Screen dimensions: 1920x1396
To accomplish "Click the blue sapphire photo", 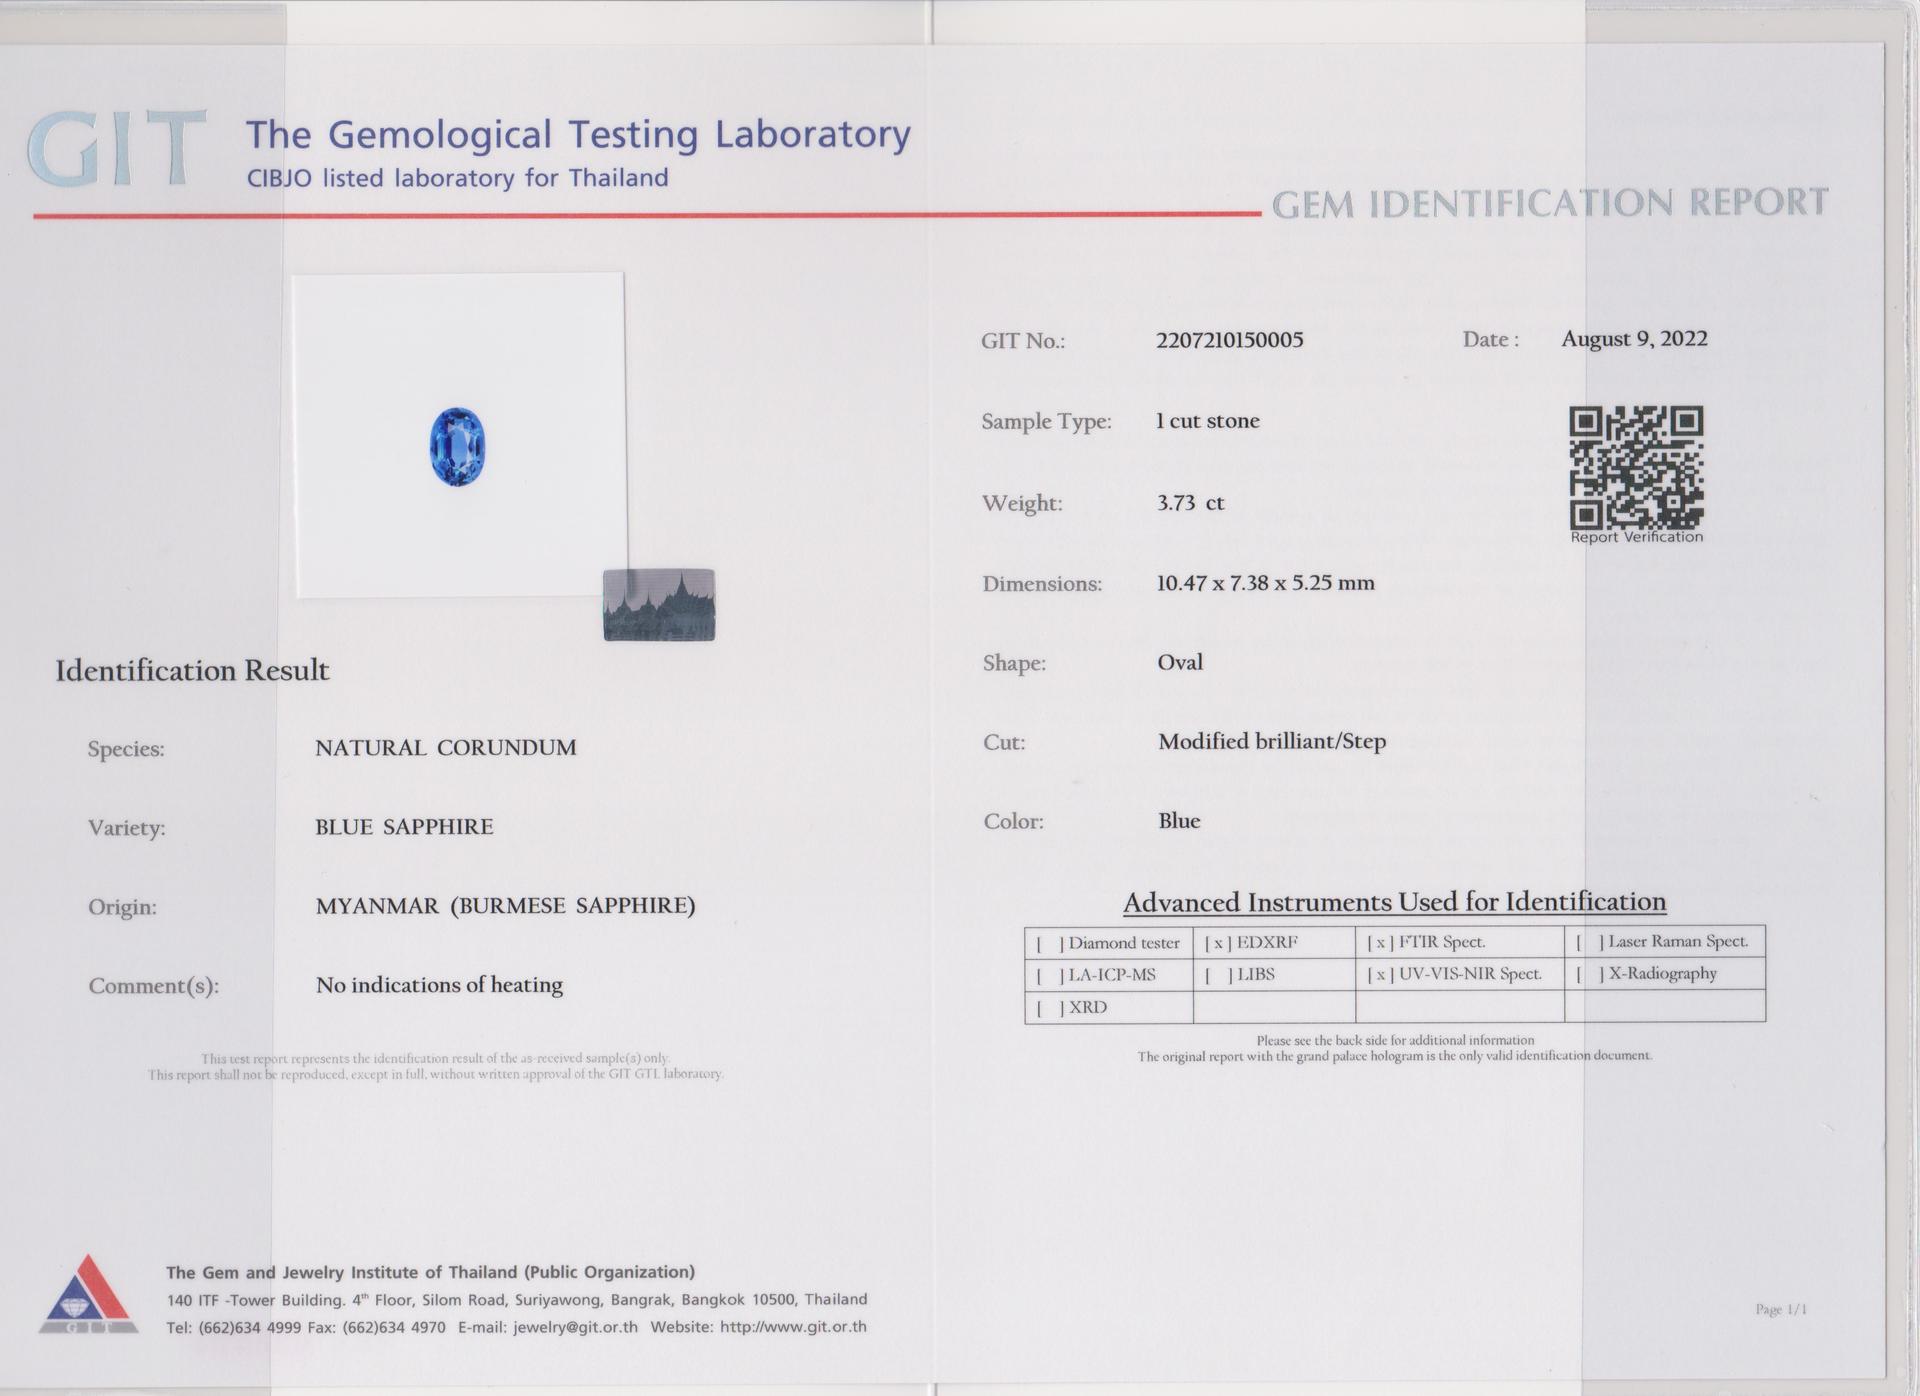I will (457, 447).
